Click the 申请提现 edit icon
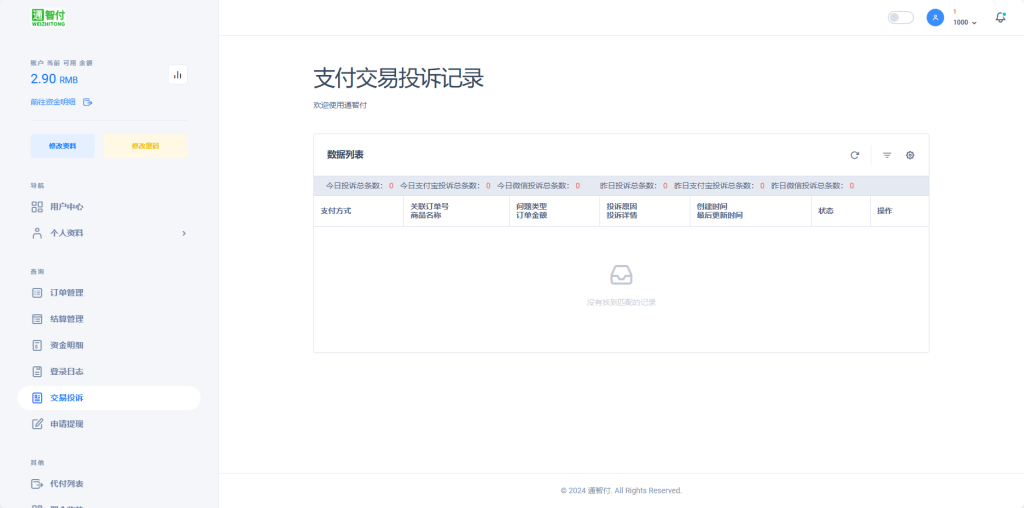This screenshot has height=508, width=1024. [x=37, y=424]
